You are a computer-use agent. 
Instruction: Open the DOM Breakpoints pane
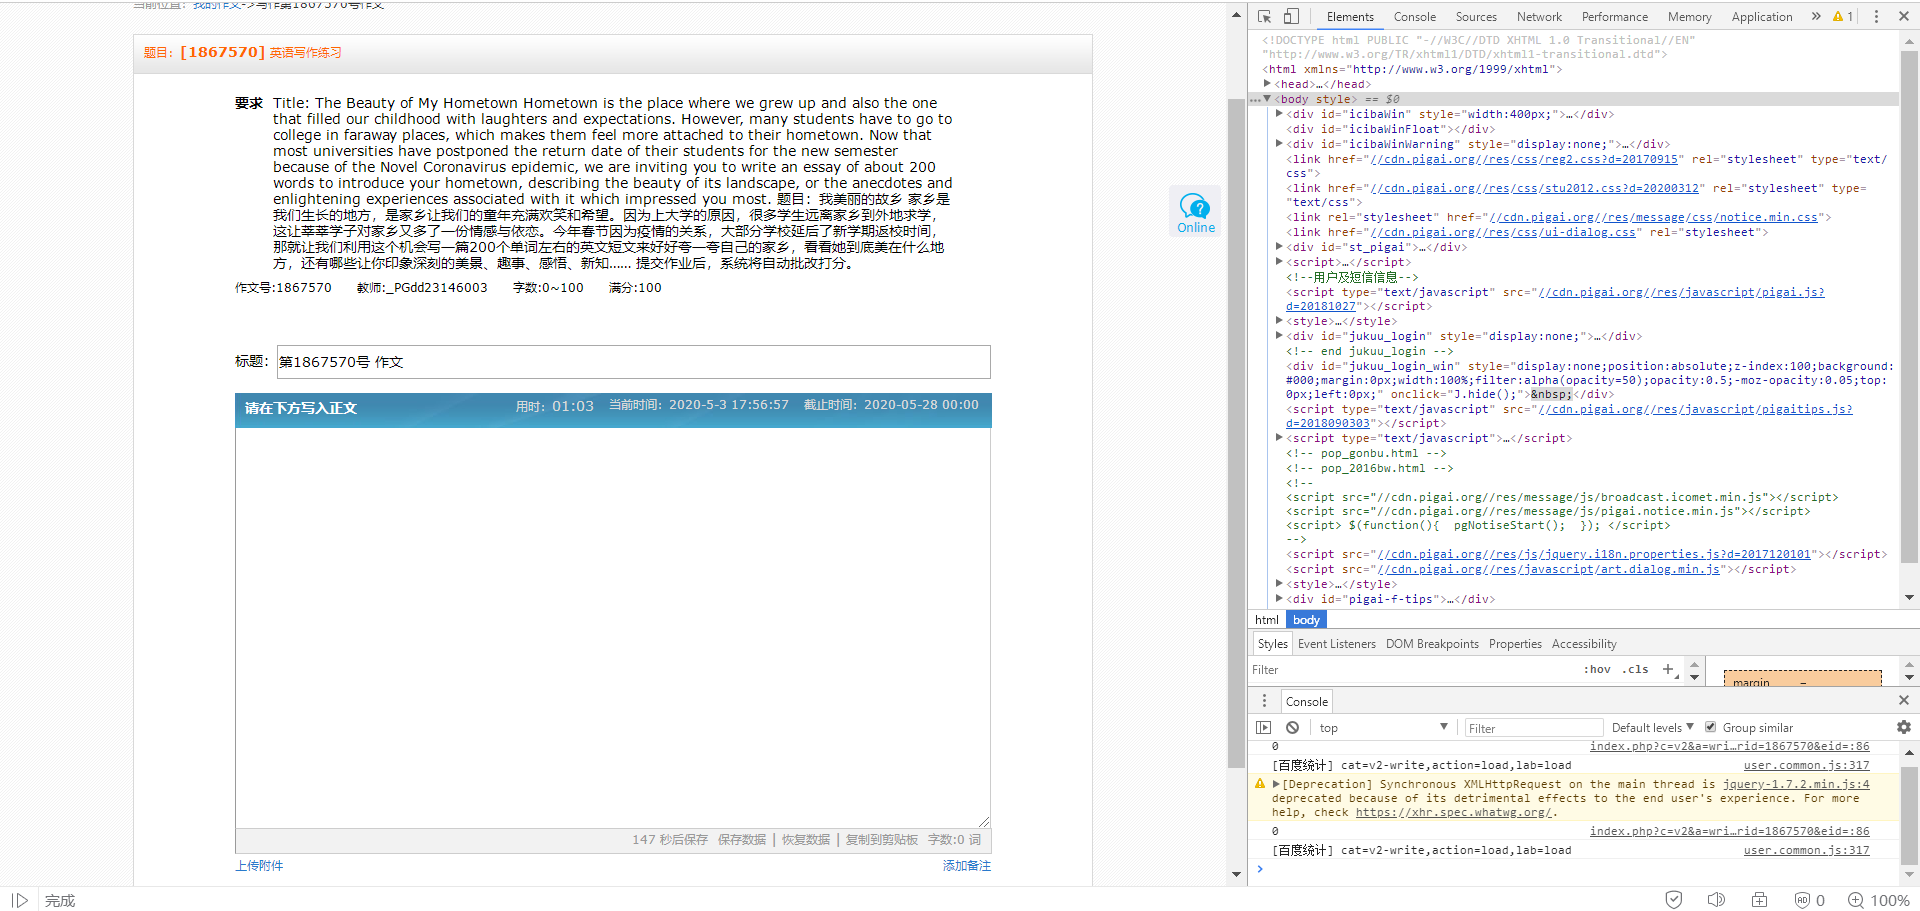(x=1432, y=644)
